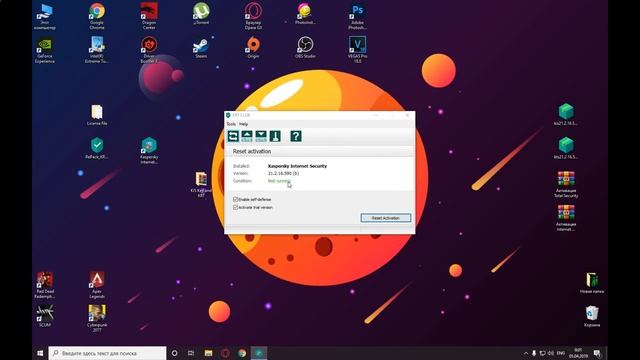
Task: Select the Kaspersky Internet Security product name
Action: pos(297,166)
